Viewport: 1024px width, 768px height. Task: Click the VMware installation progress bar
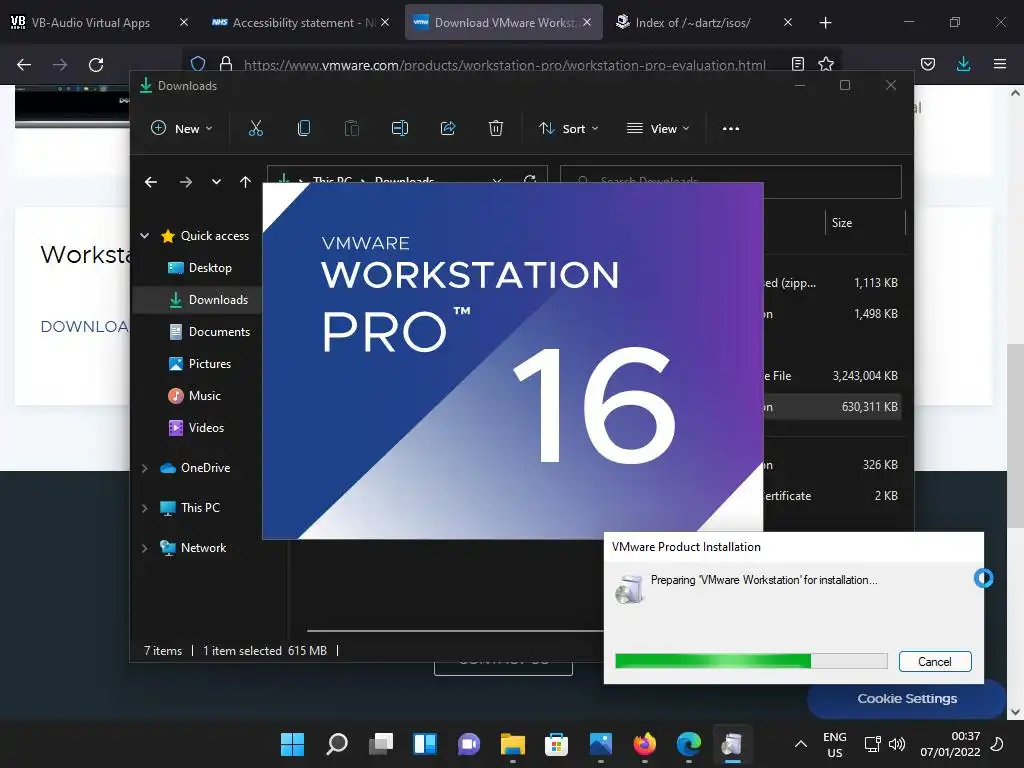pyautogui.click(x=751, y=661)
